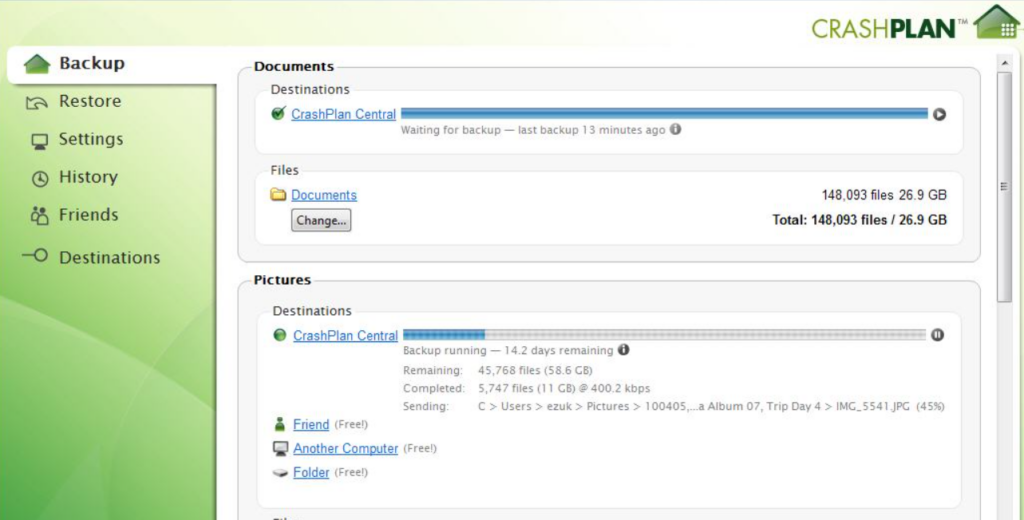Click the vertical scrollbar thumb
This screenshot has height=520, width=1024.
coord(1004,187)
